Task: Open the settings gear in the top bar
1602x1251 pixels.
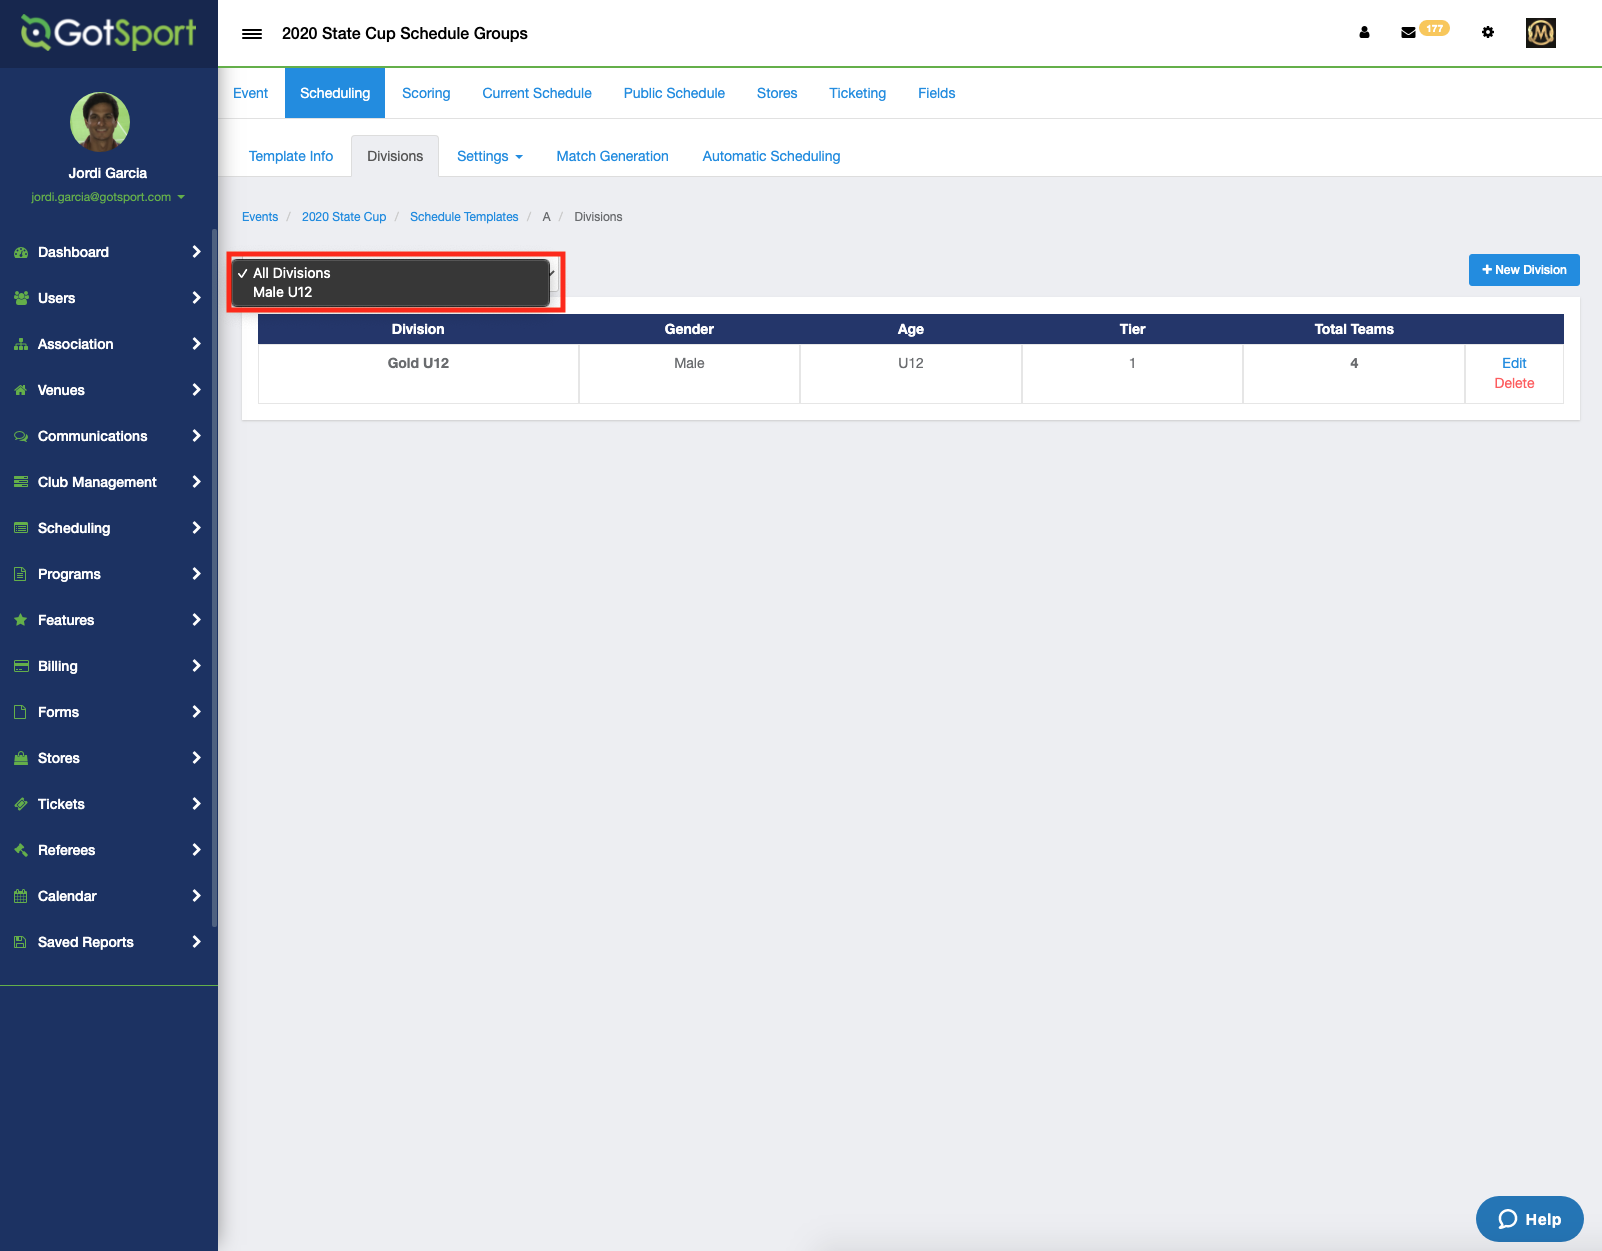Action: tap(1488, 32)
